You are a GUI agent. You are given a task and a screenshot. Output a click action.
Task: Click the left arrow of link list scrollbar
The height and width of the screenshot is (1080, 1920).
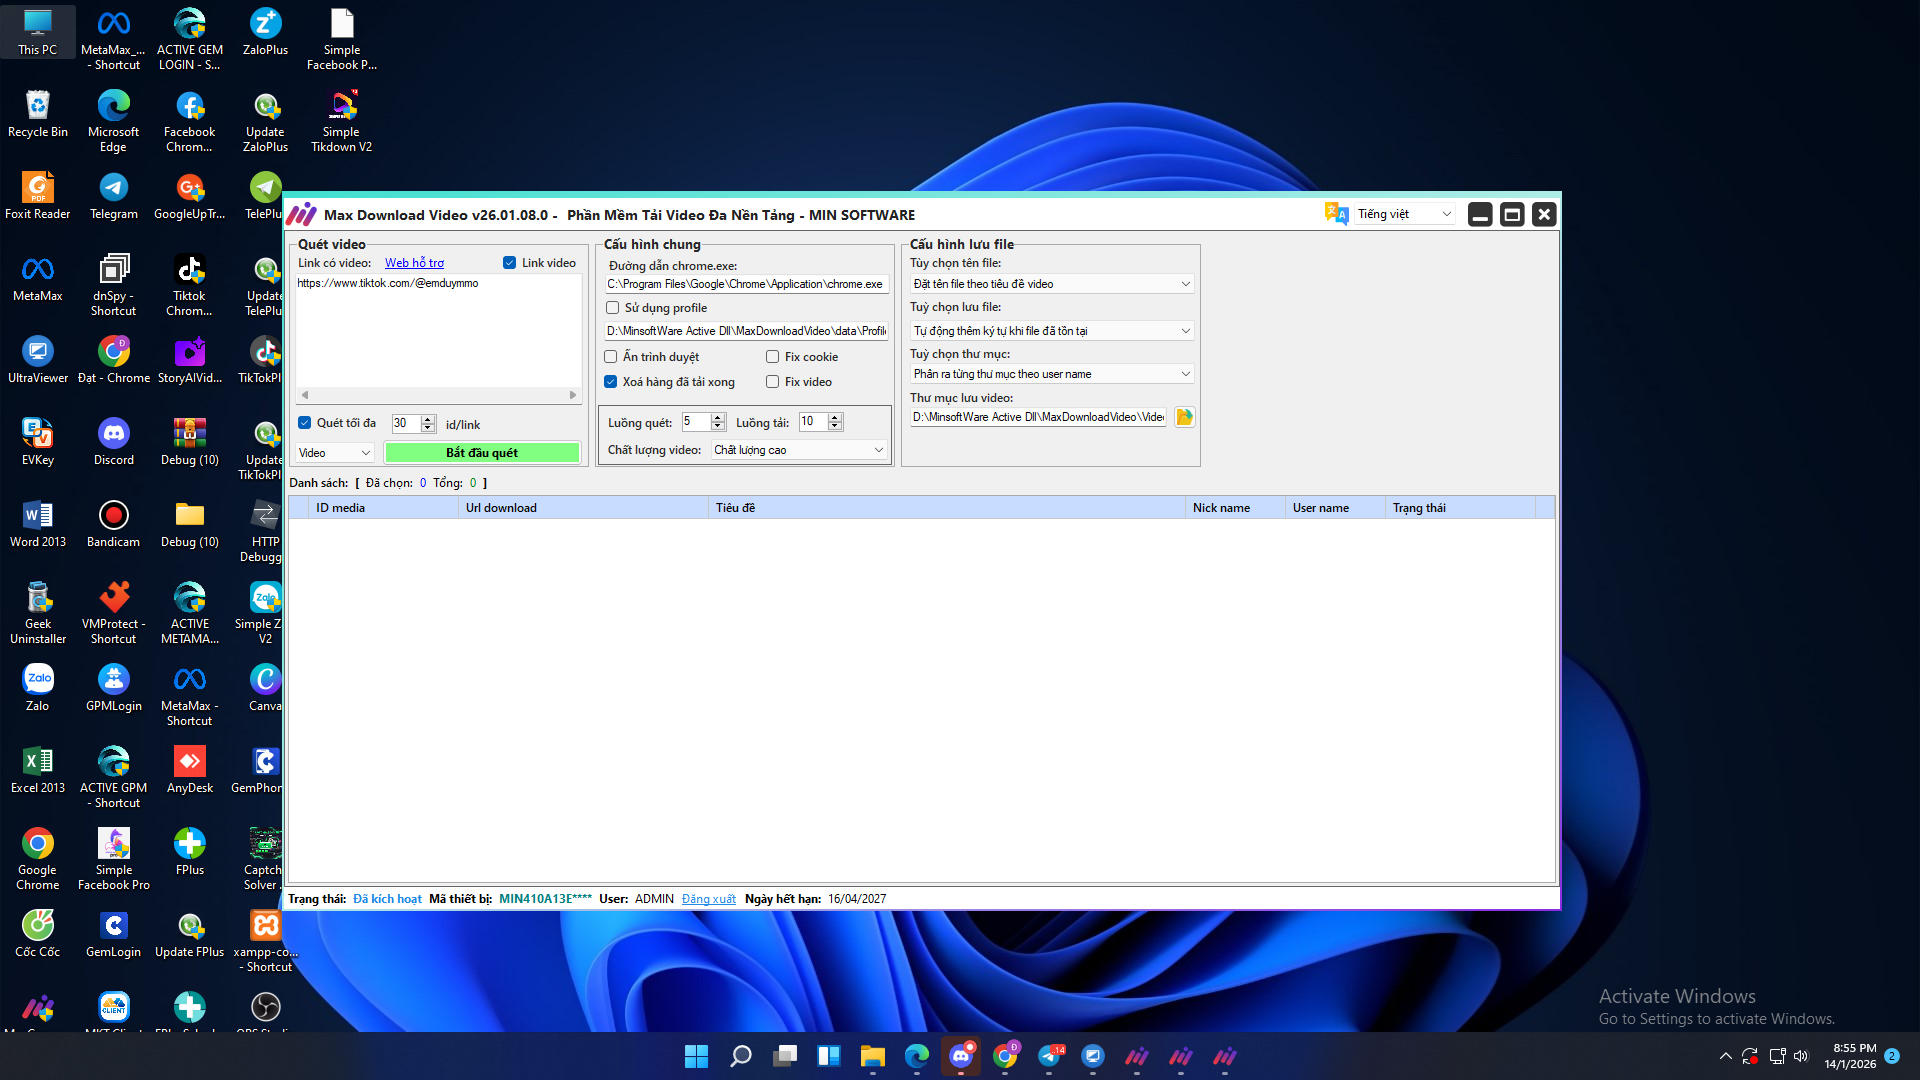(x=305, y=395)
